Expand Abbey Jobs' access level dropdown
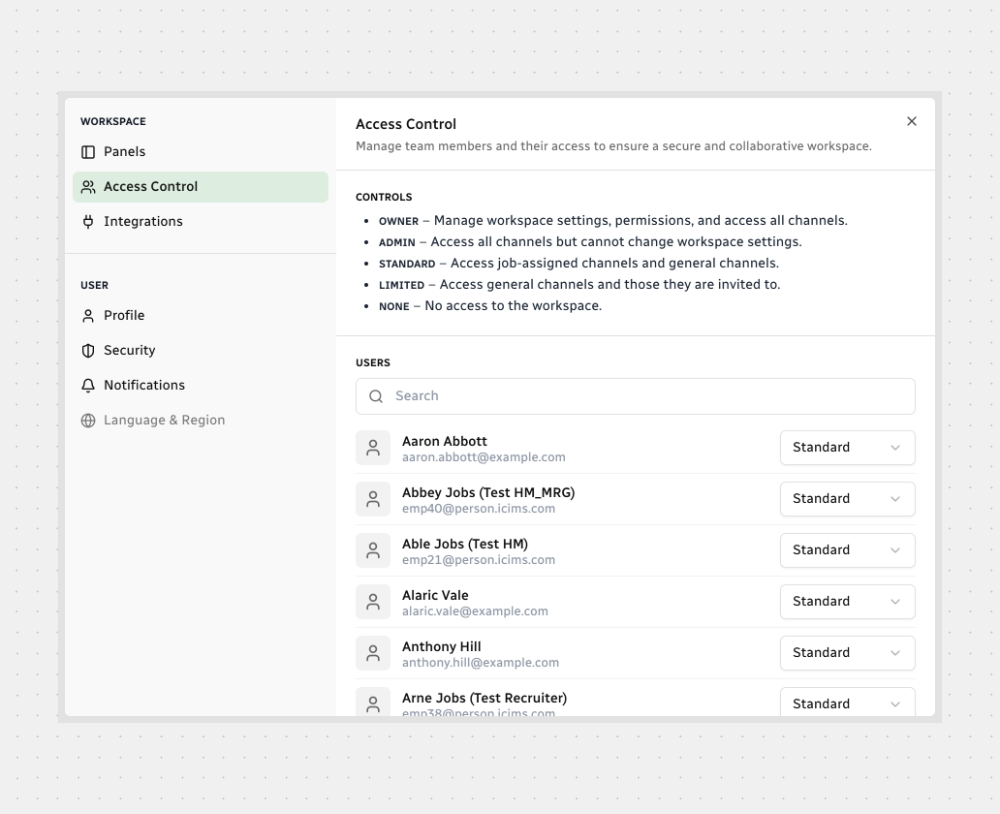 [847, 499]
